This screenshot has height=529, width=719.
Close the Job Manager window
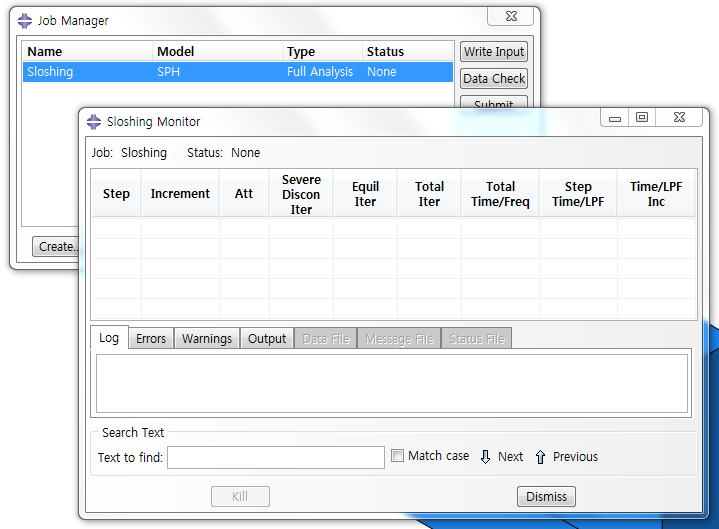(511, 17)
